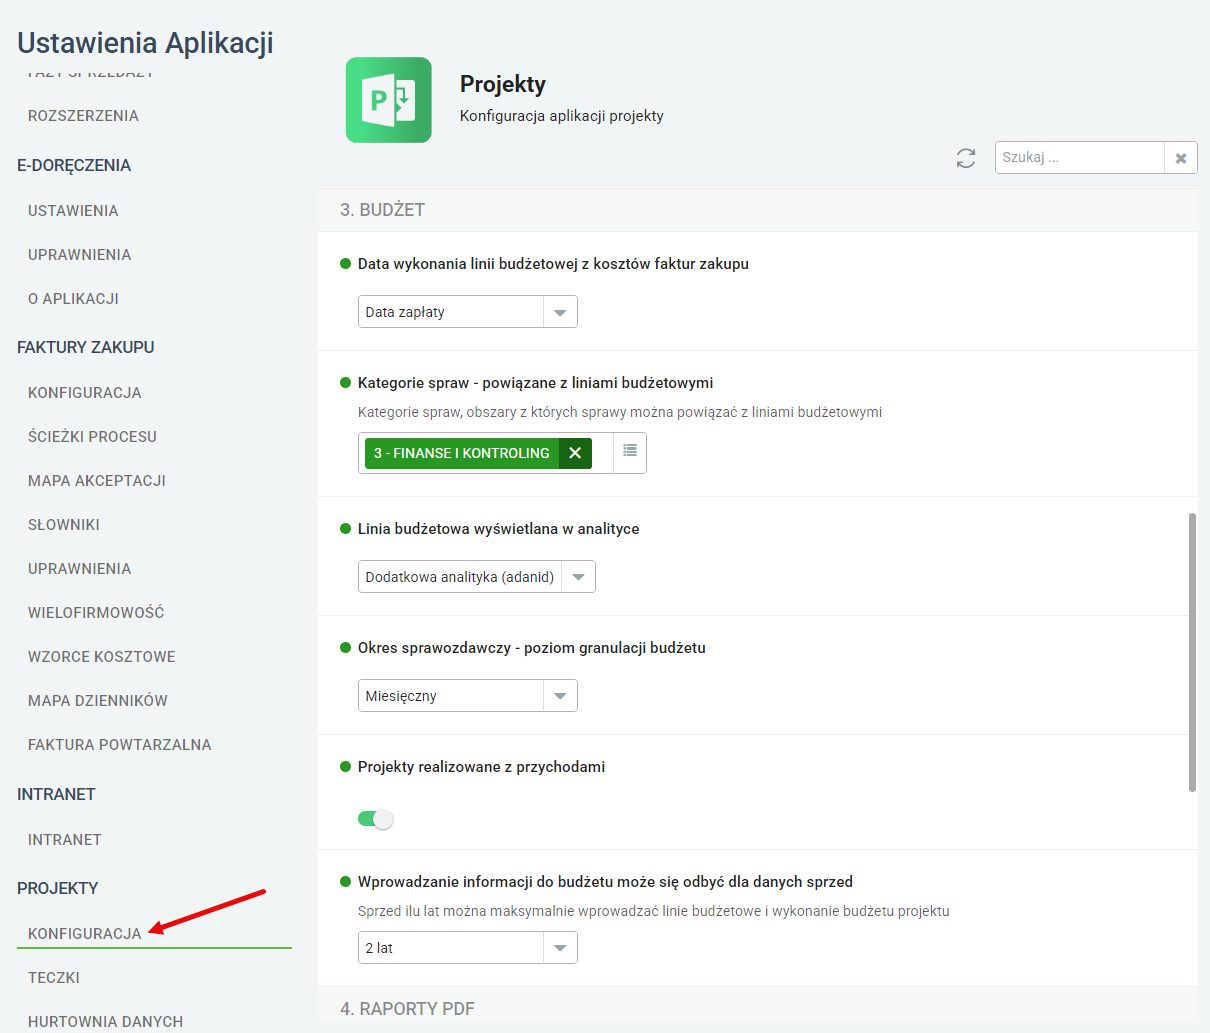Viewport: 1210px width, 1033px height.
Task: Open O APLIKACJI in sidebar
Action: coord(73,299)
